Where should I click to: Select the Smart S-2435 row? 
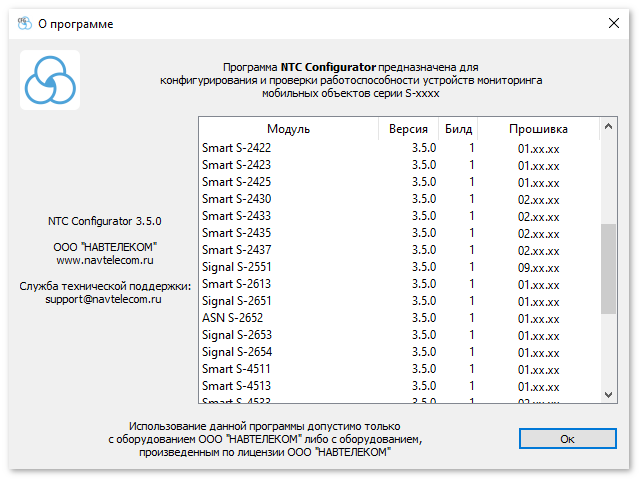coord(399,233)
